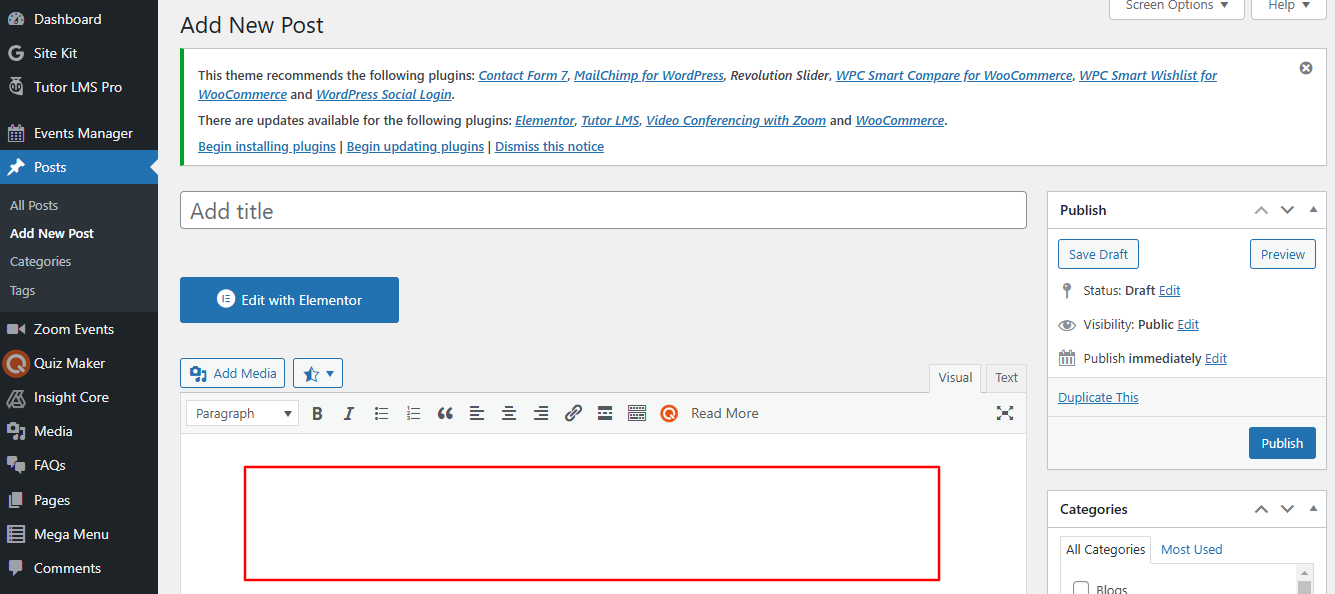Toggle bold formatting in editor toolbar
The image size is (1335, 594).
pos(317,413)
